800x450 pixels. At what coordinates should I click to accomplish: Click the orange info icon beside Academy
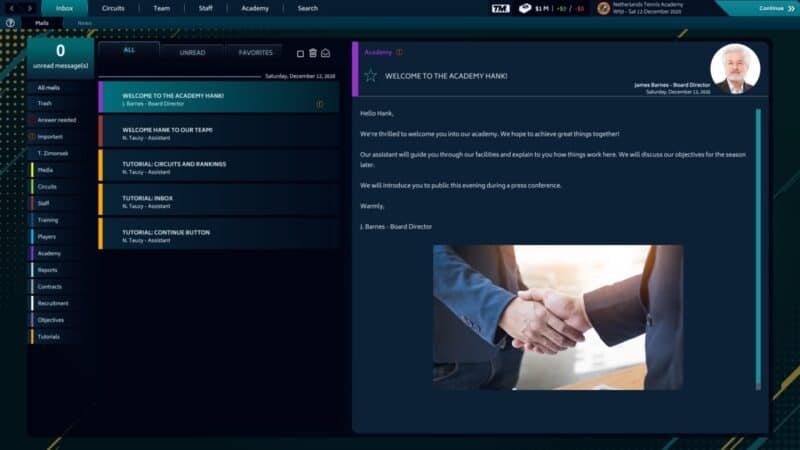click(x=399, y=52)
